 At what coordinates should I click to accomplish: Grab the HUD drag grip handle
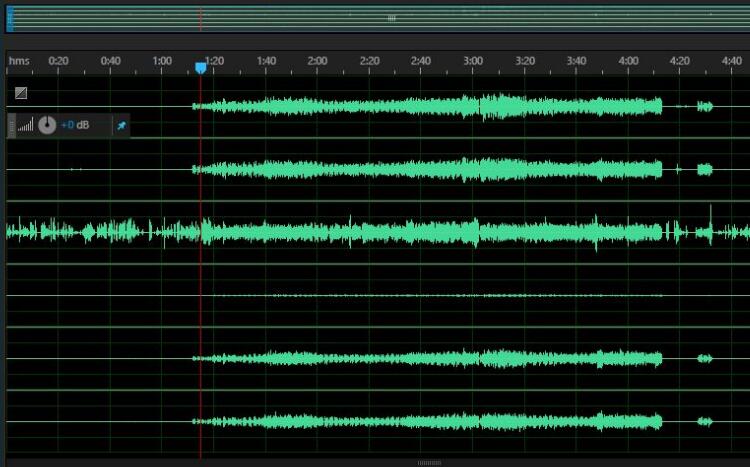click(12, 126)
